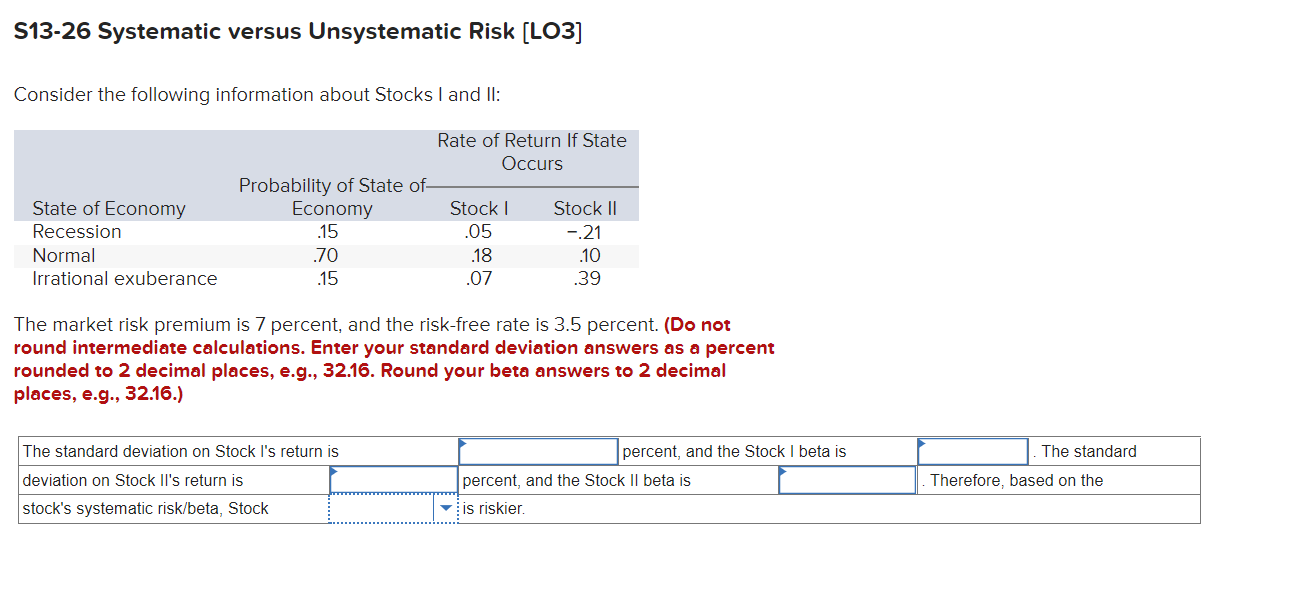Click the LO3 label in the heading
This screenshot has width=1312, height=592.
click(556, 30)
